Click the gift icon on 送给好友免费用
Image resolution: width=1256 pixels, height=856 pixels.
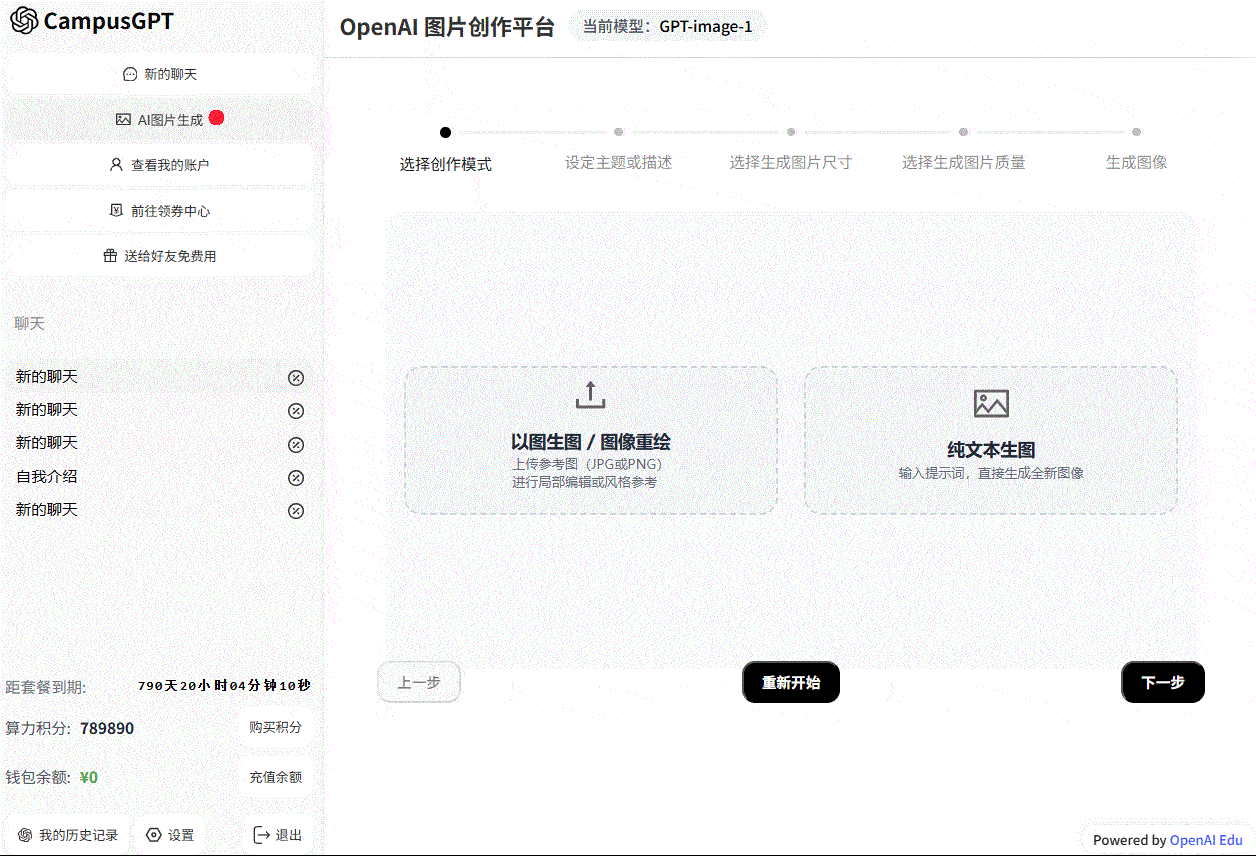109,255
